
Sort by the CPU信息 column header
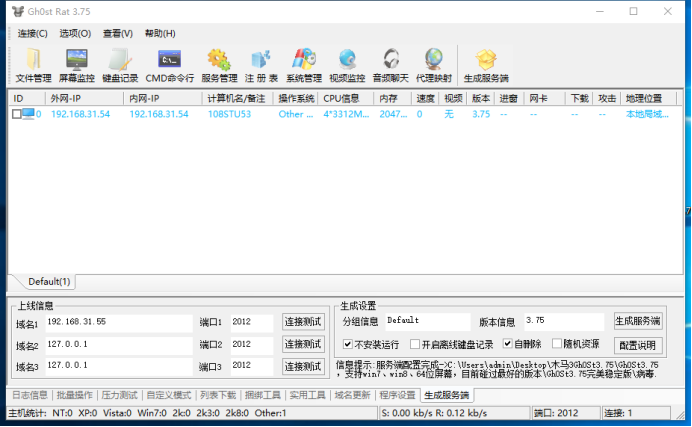(x=346, y=98)
